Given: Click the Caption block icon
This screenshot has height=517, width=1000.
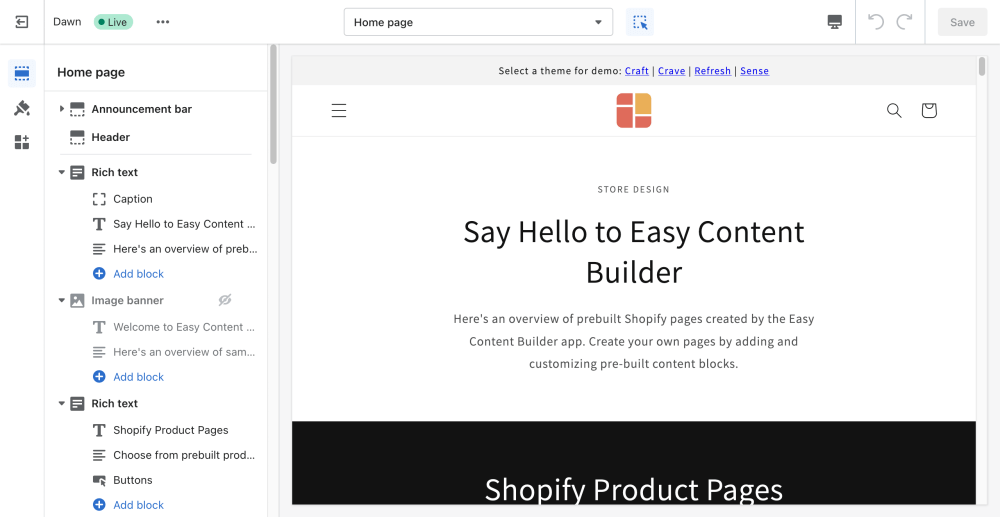Looking at the screenshot, I should tap(99, 199).
